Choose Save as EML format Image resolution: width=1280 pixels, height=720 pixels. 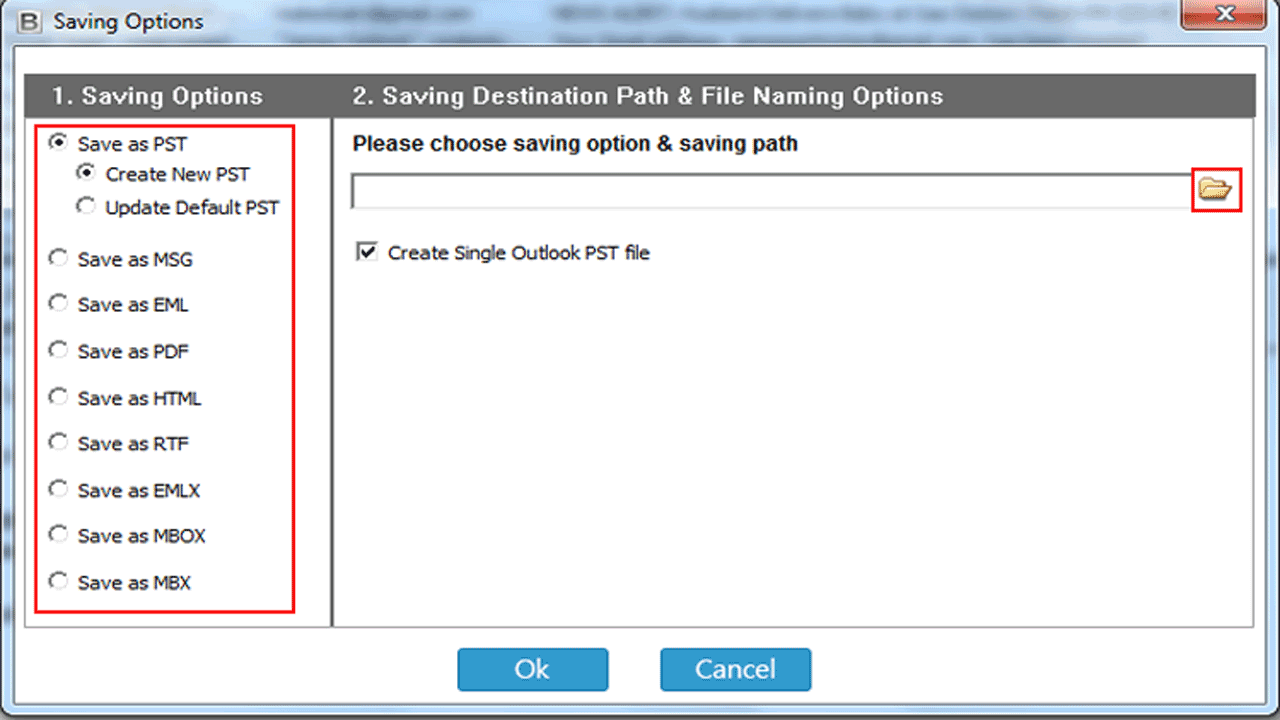(x=59, y=304)
